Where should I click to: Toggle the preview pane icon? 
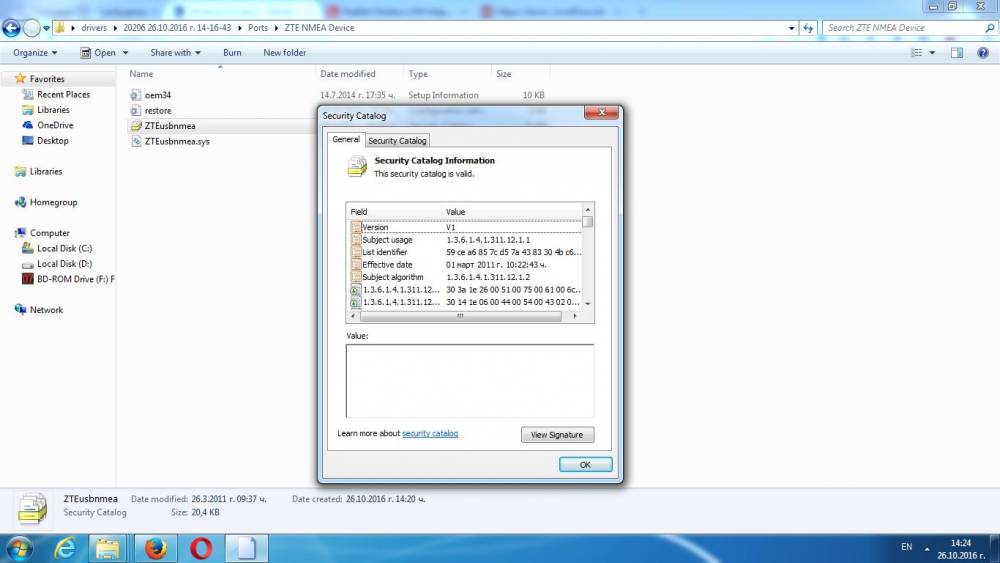[957, 53]
